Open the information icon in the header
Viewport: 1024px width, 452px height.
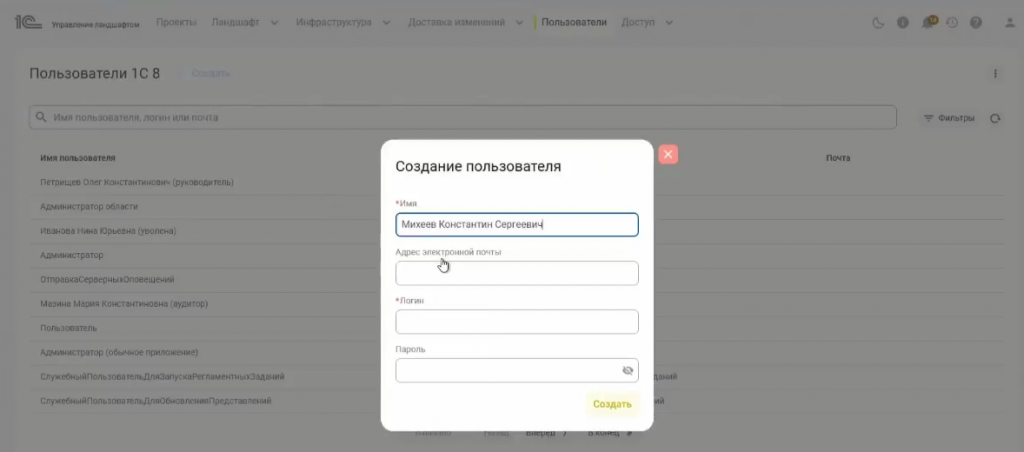point(903,23)
